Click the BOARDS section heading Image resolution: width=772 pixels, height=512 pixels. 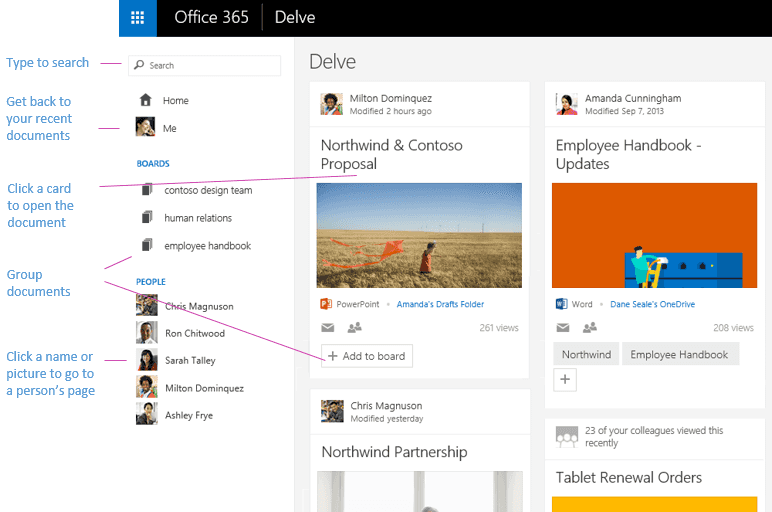tap(153, 163)
